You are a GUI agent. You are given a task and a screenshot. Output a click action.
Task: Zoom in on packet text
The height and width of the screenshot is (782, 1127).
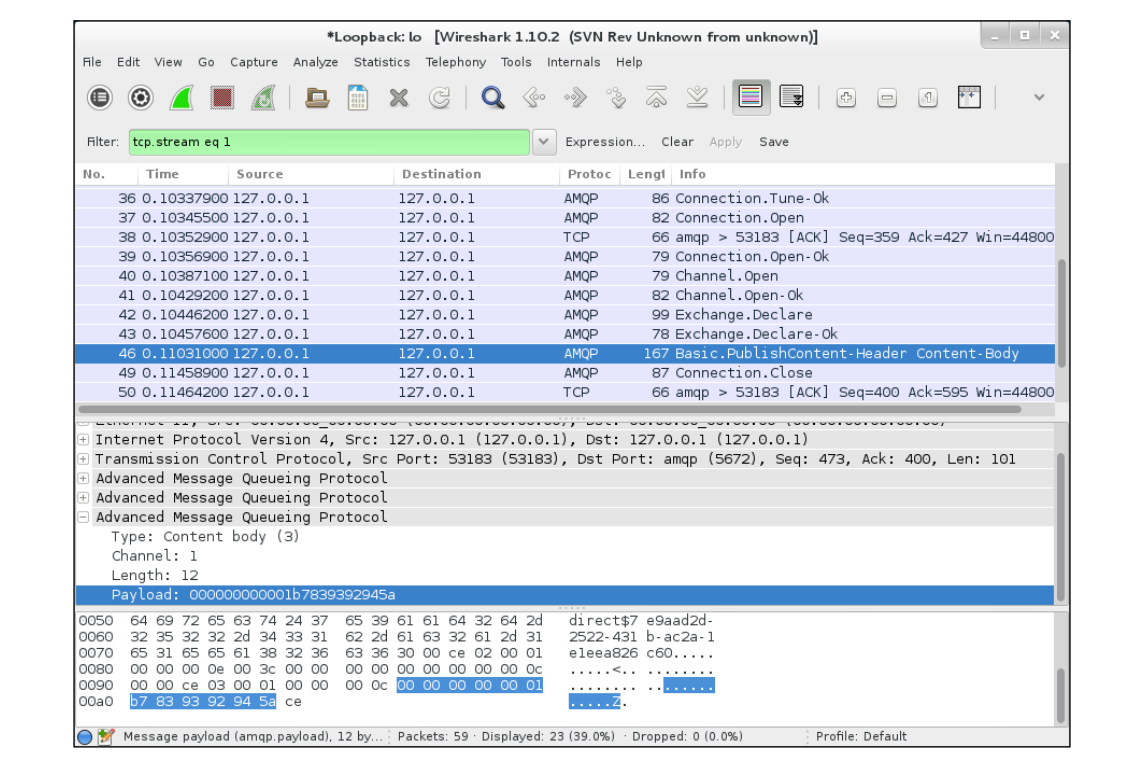tap(846, 97)
